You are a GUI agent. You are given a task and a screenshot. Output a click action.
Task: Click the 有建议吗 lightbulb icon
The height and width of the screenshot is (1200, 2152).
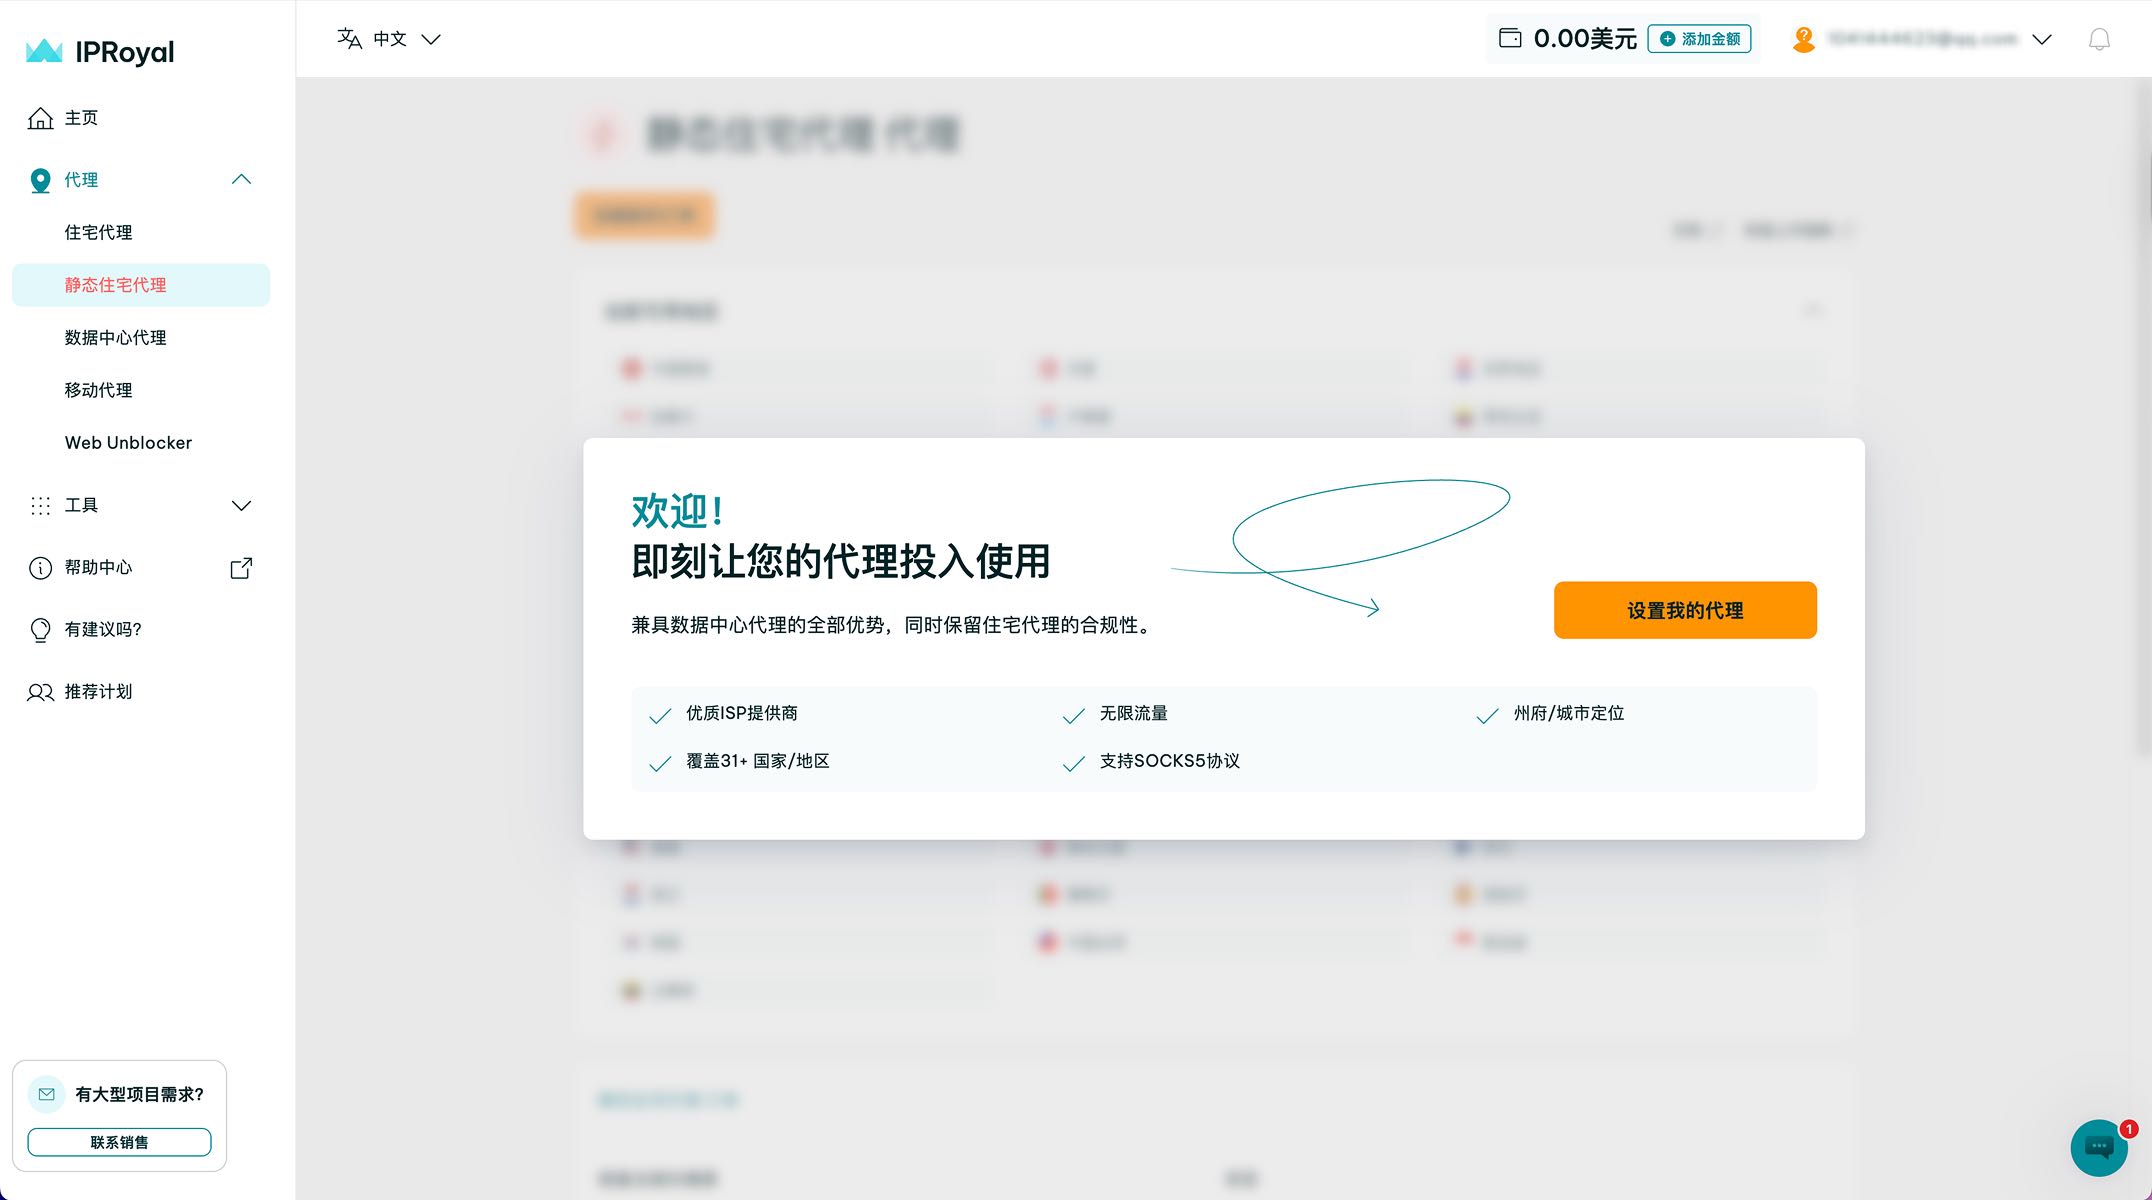pyautogui.click(x=40, y=630)
